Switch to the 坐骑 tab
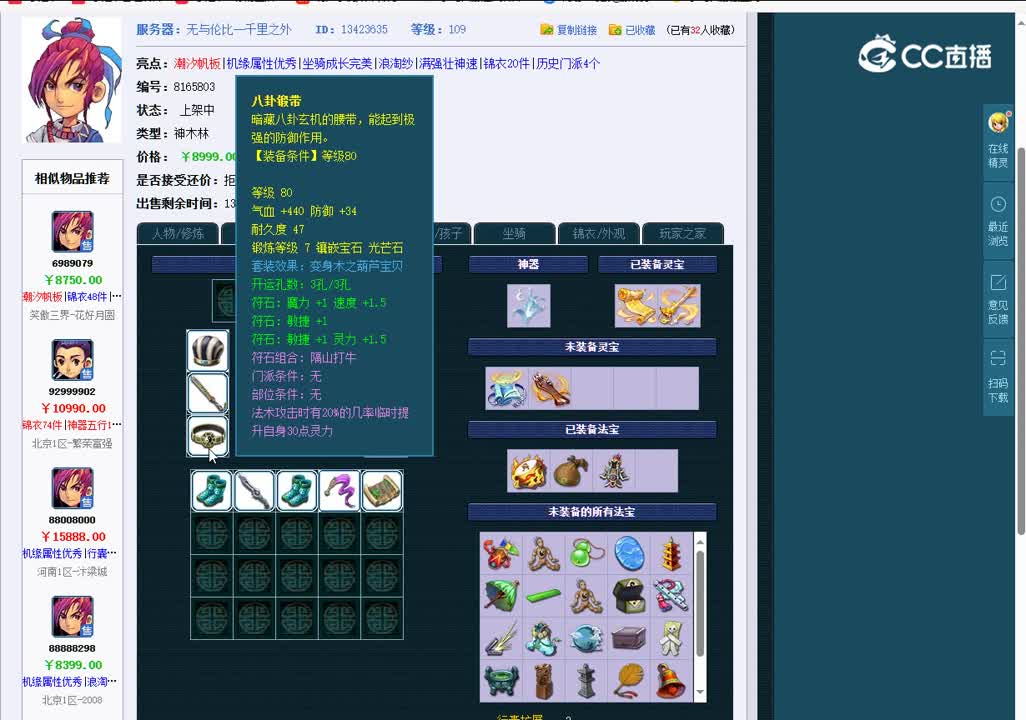Image resolution: width=1026 pixels, height=720 pixels. (x=514, y=234)
